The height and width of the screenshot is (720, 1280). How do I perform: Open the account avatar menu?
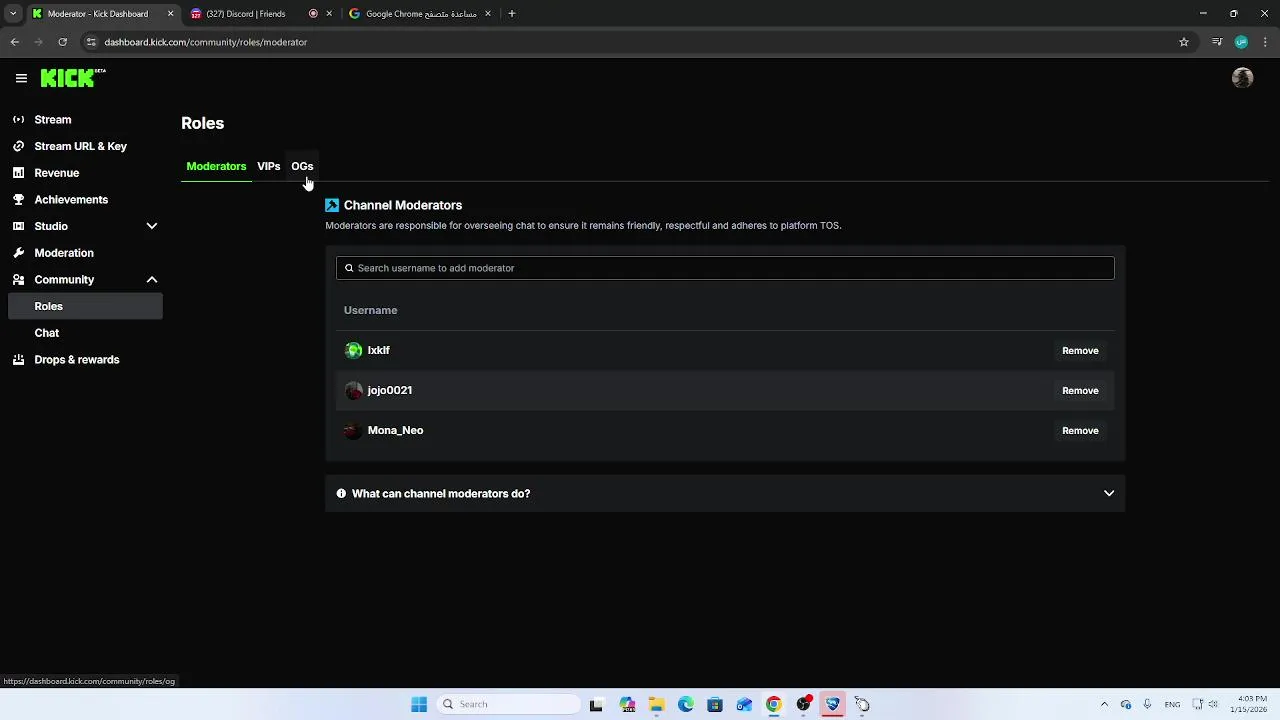[x=1242, y=78]
